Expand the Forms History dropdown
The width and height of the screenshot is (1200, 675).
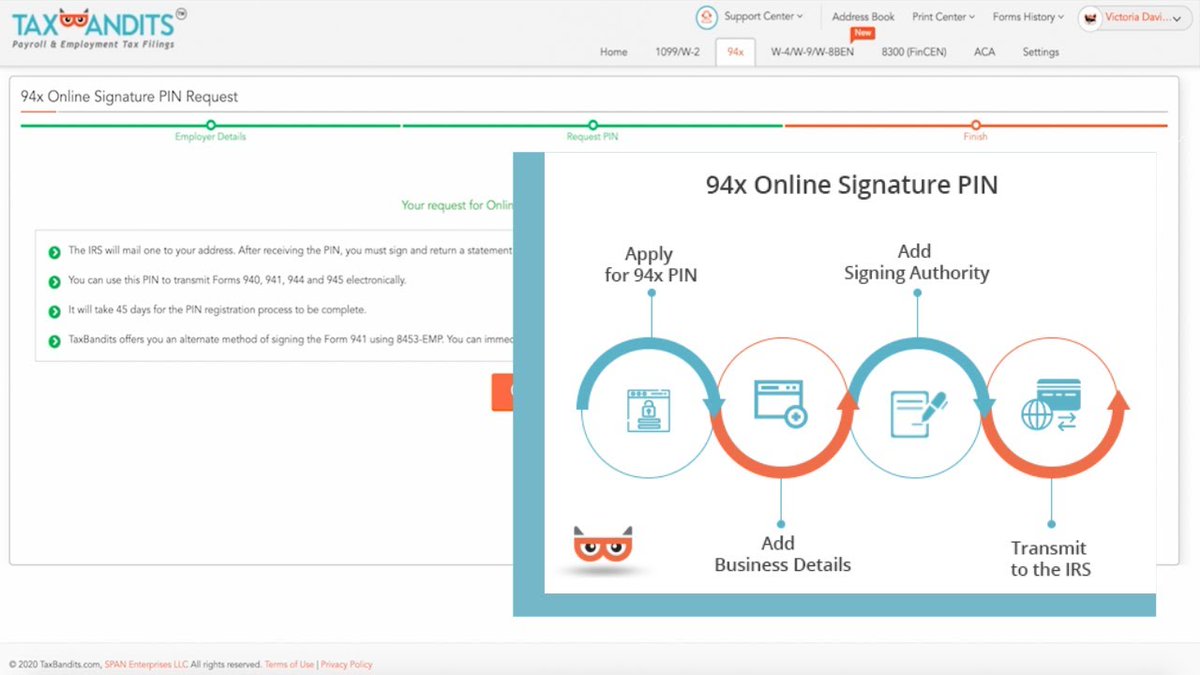tap(1028, 17)
